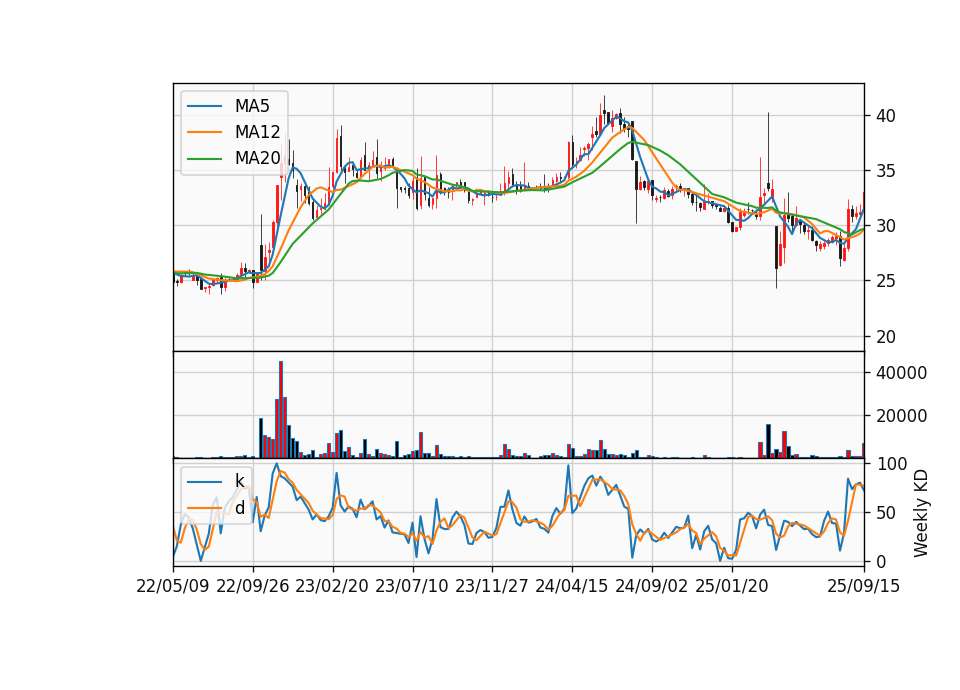The image size is (960, 690).
Task: Click the orange d line legend sample
Action: pyautogui.click(x=204, y=508)
